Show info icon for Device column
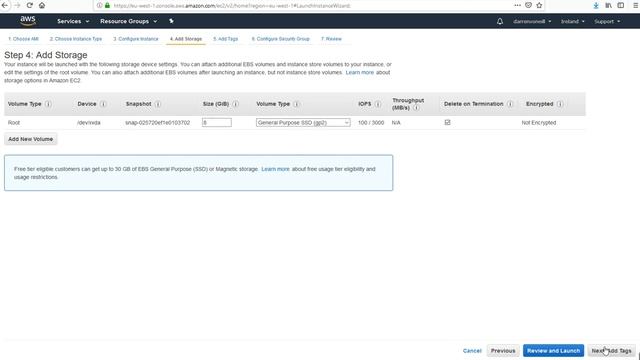The image size is (640, 360). [x=103, y=104]
